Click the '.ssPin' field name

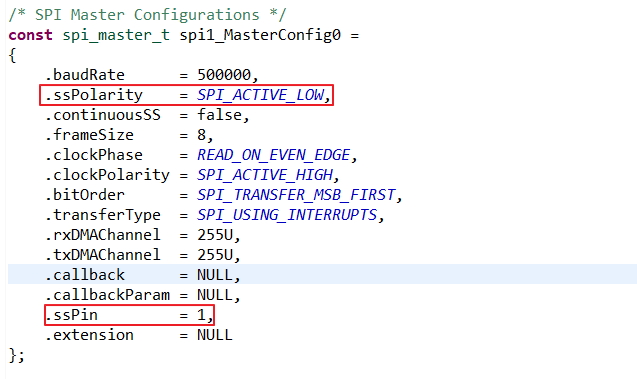coord(72,315)
